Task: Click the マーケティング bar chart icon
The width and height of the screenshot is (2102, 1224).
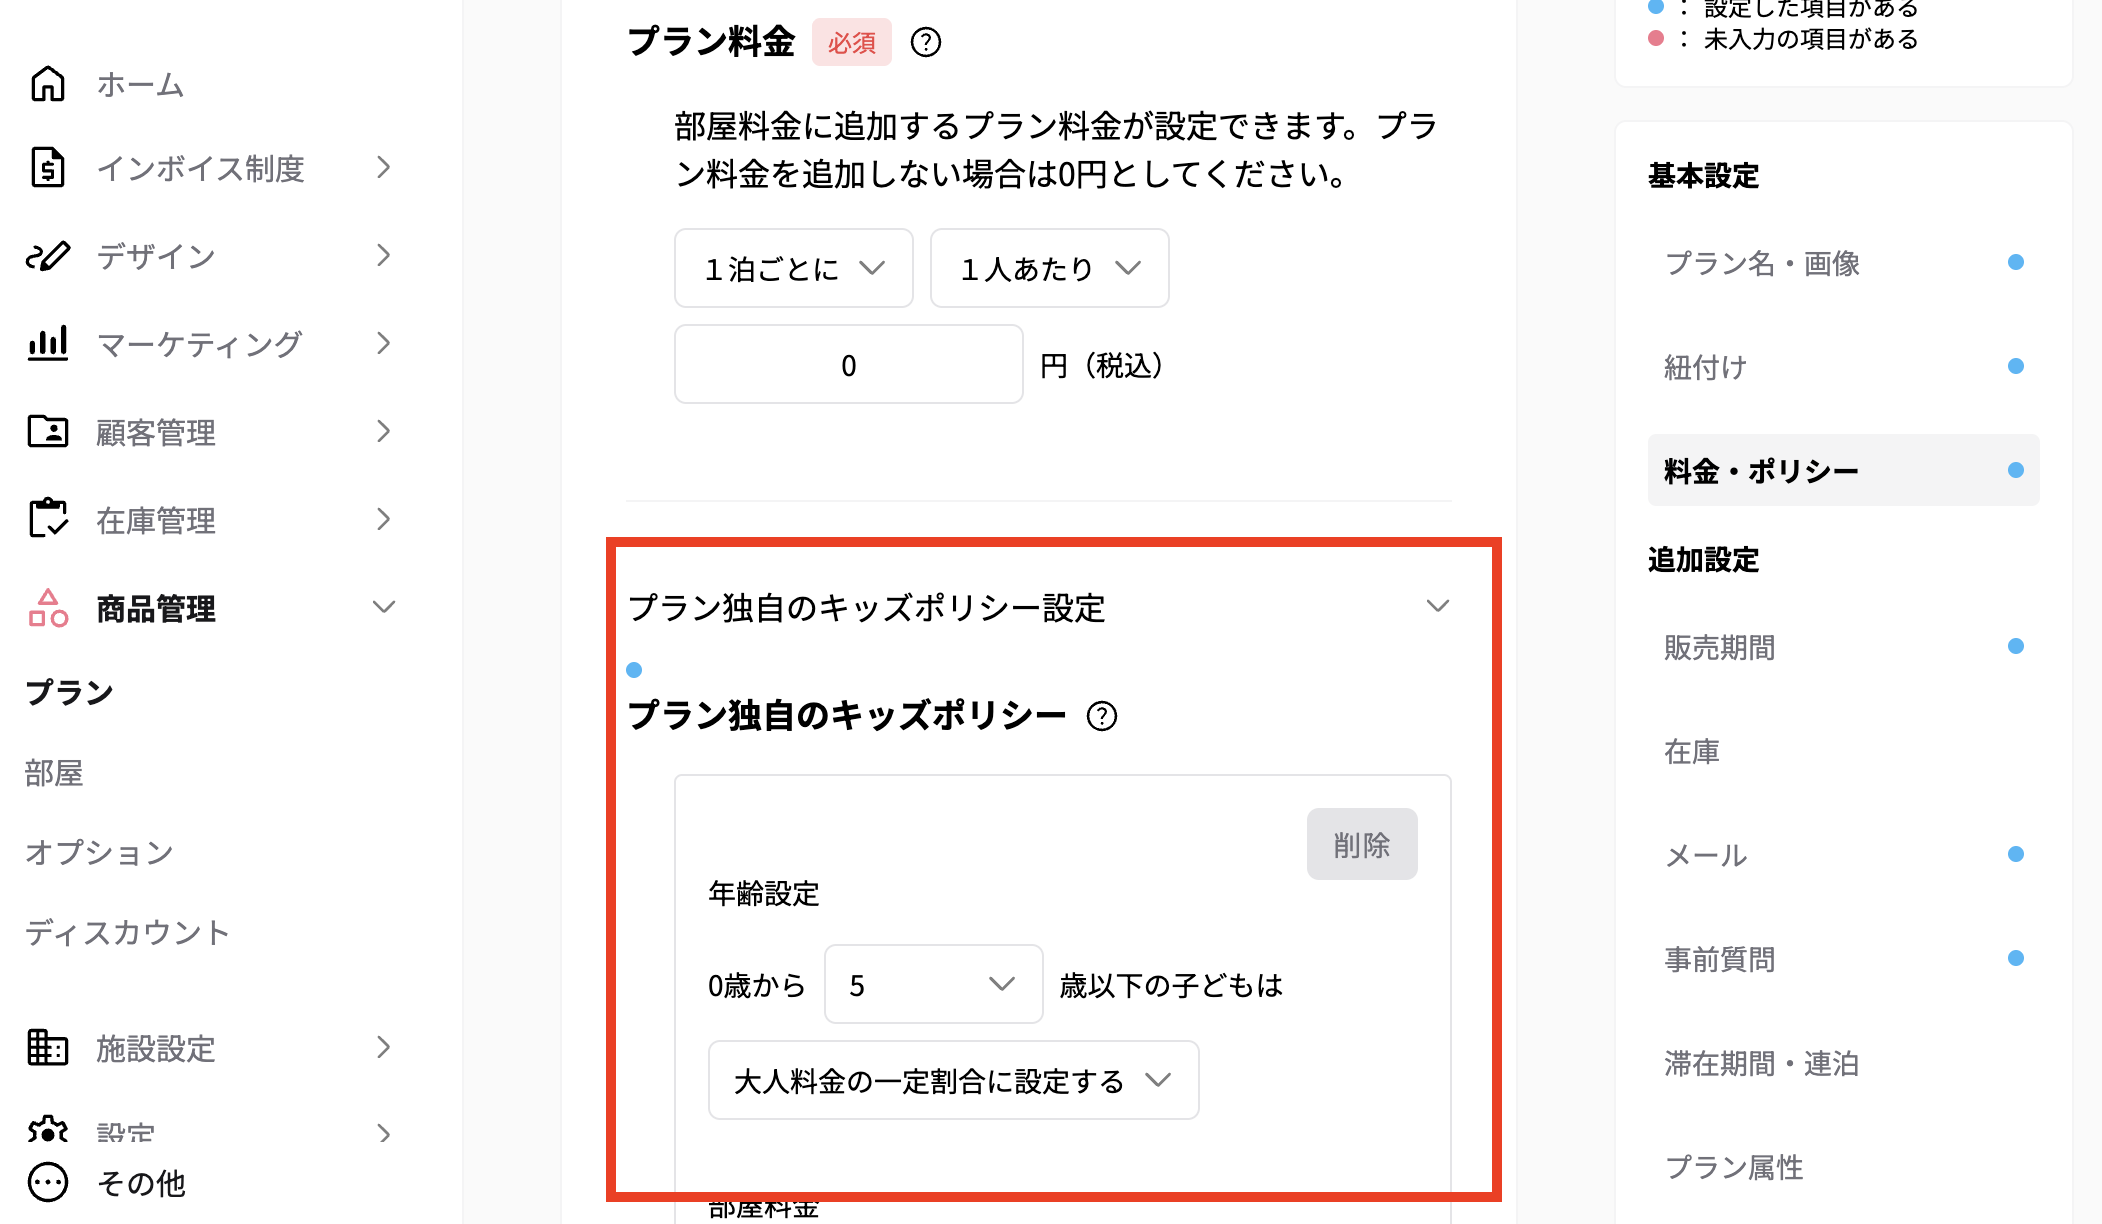Action: point(45,344)
